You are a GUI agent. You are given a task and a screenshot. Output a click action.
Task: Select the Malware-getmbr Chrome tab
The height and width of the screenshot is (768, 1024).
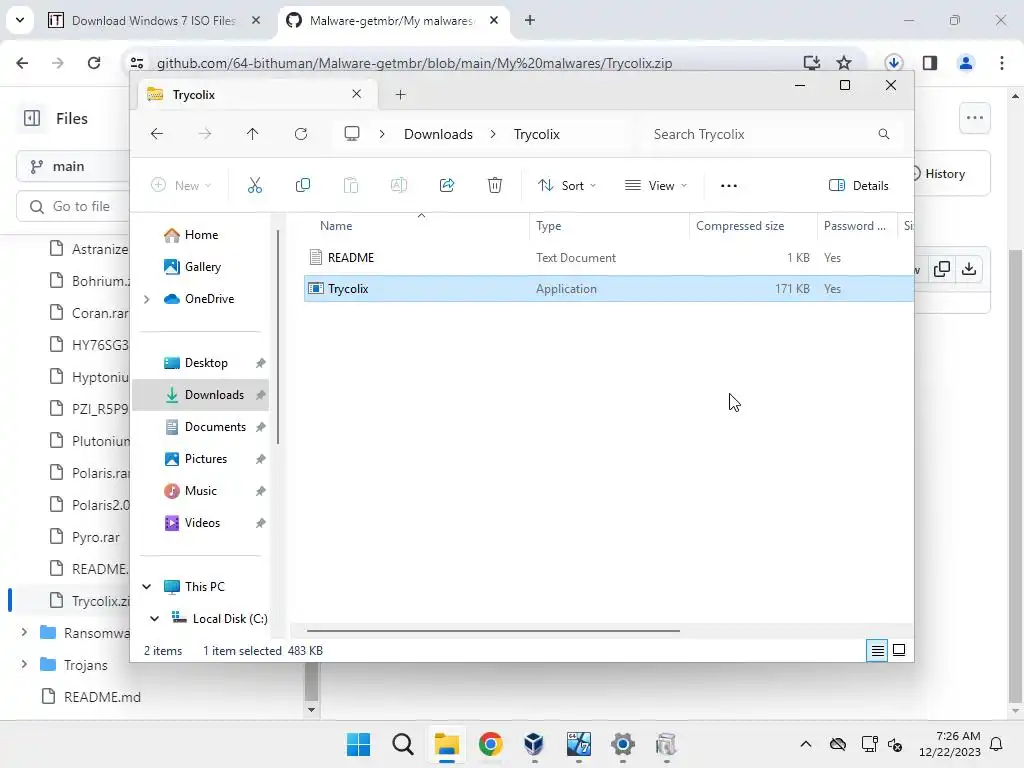[x=393, y=20]
